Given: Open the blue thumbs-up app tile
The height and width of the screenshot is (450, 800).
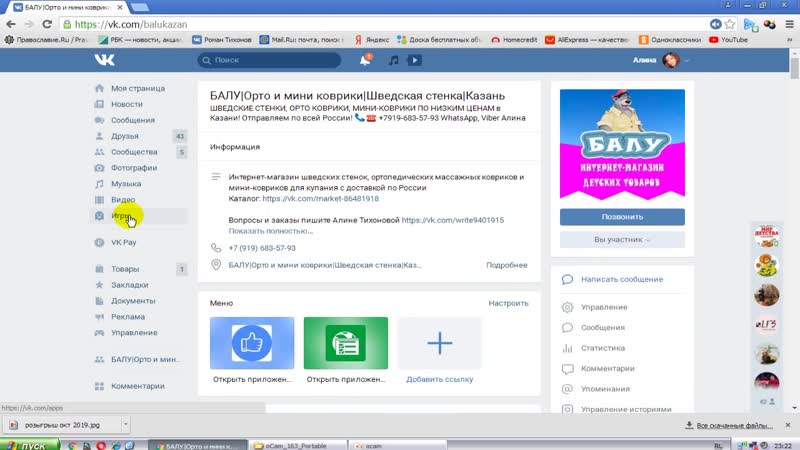Looking at the screenshot, I should point(252,343).
